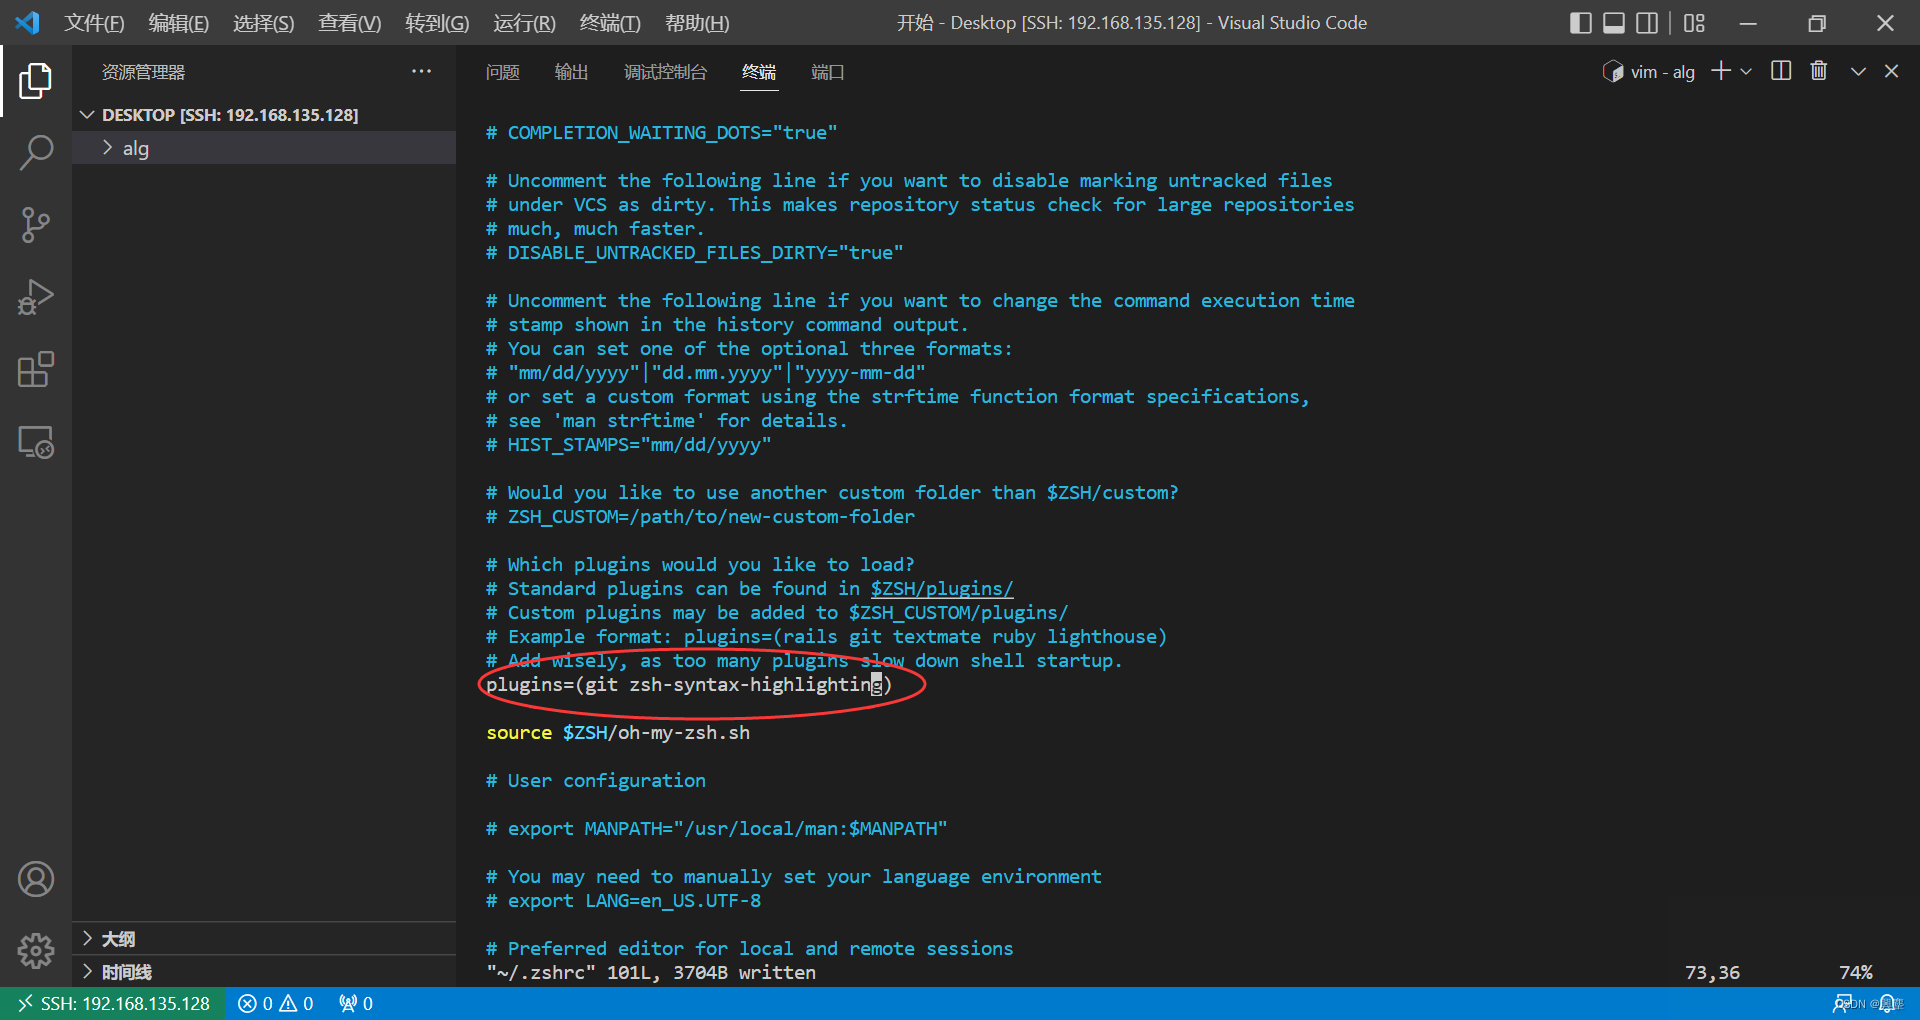1920x1020 pixels.
Task: Open the 终端(T) menu
Action: (x=610, y=23)
